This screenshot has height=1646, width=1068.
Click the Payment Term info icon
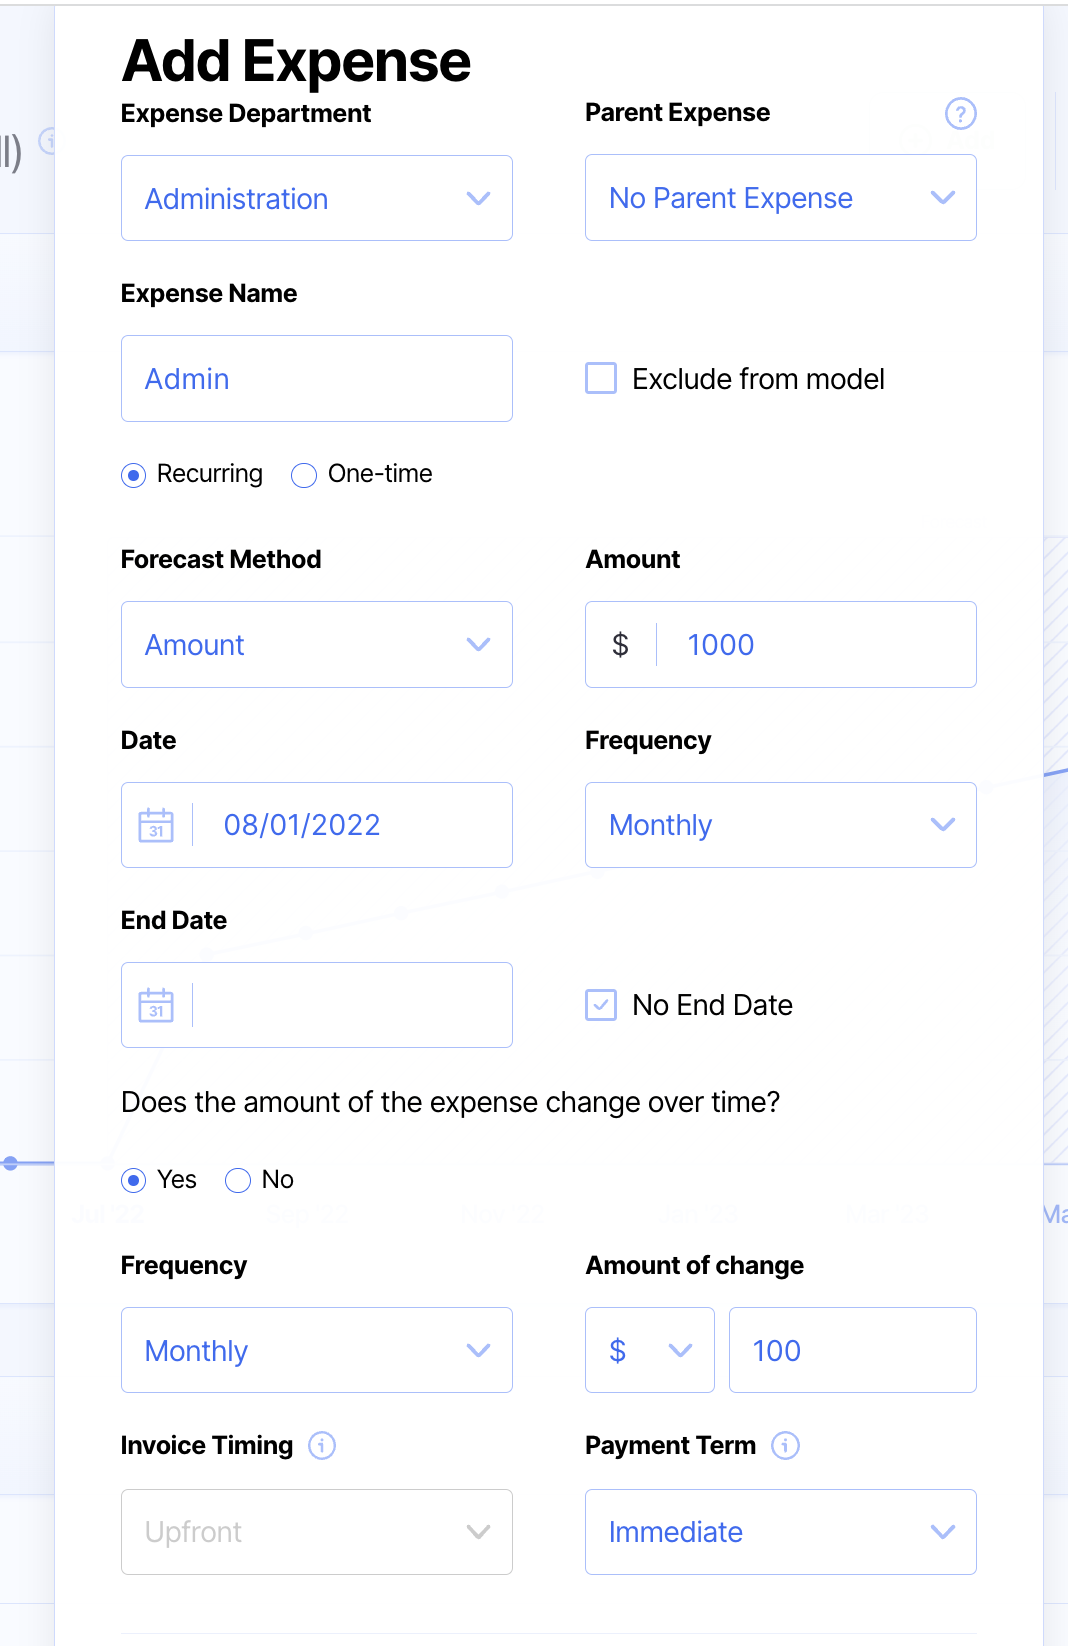click(x=786, y=1445)
